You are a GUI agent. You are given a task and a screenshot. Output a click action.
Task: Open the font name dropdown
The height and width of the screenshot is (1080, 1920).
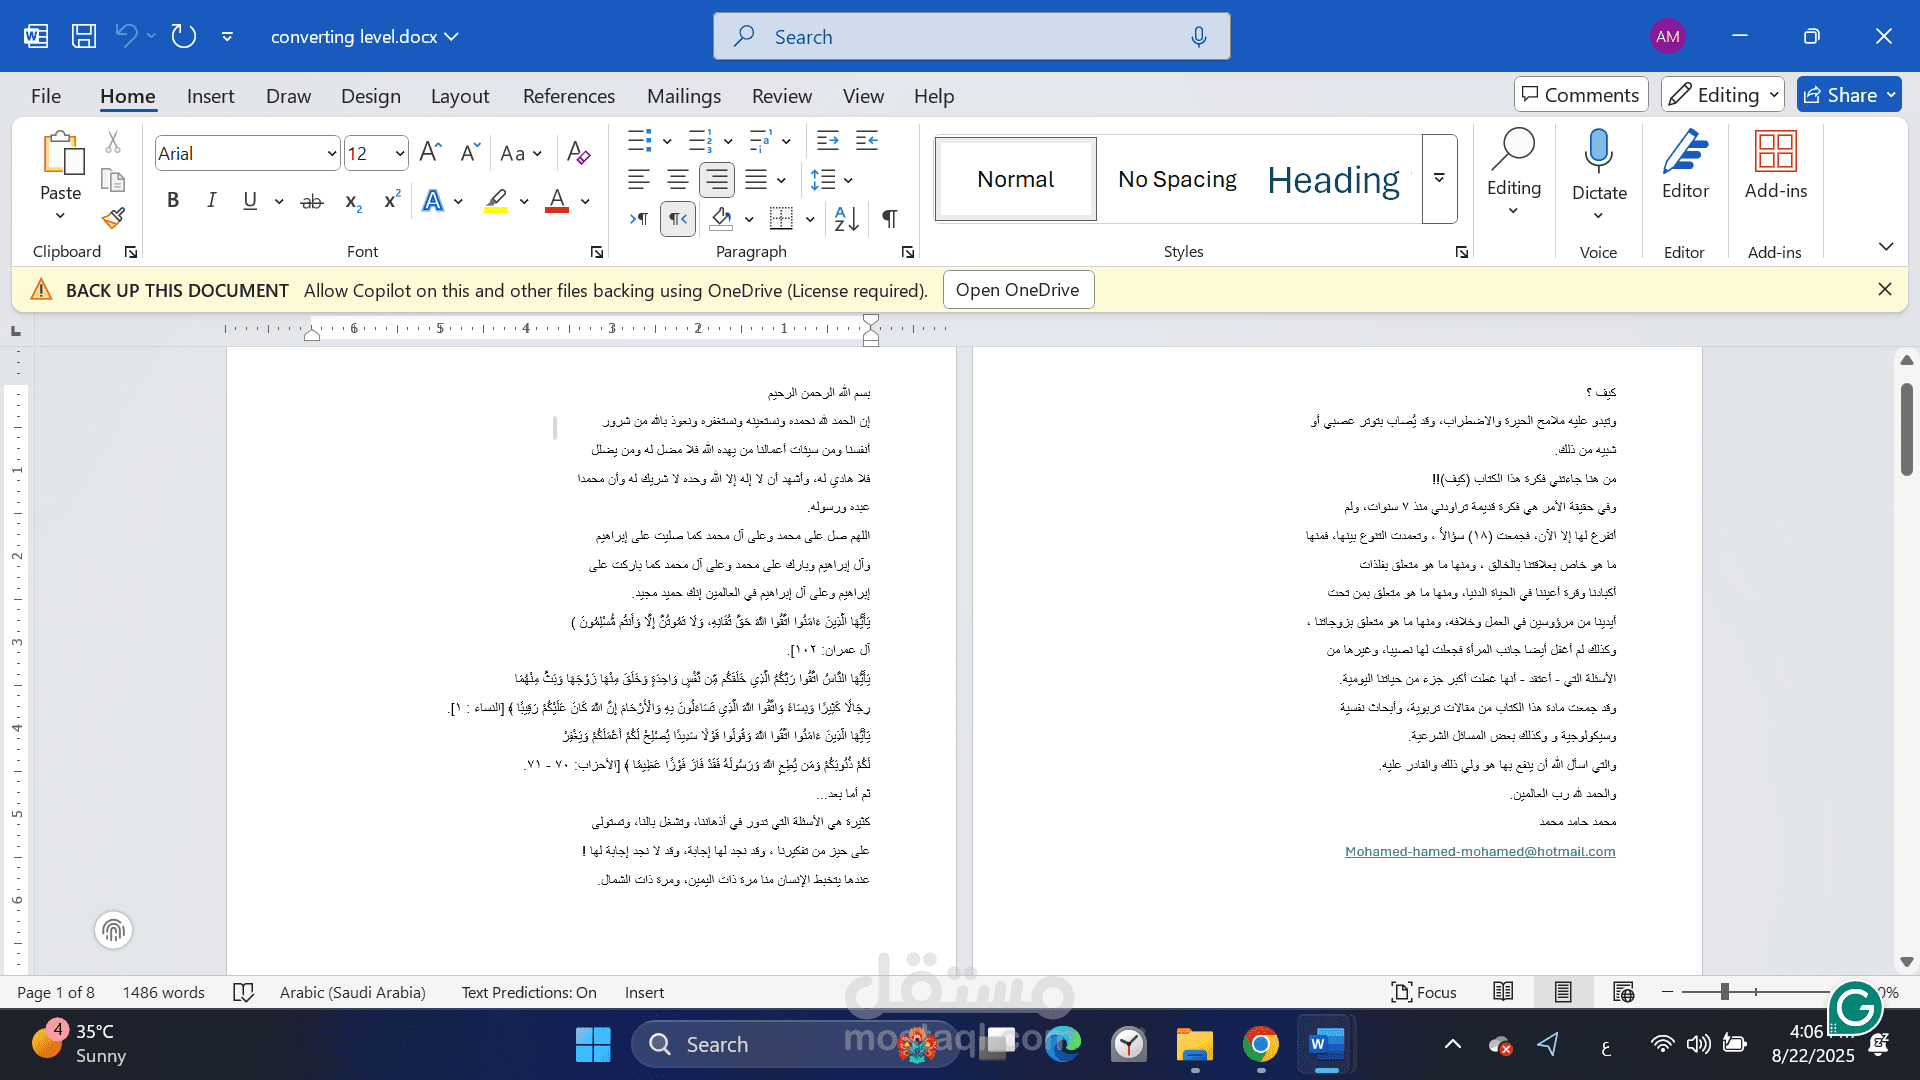click(x=331, y=154)
